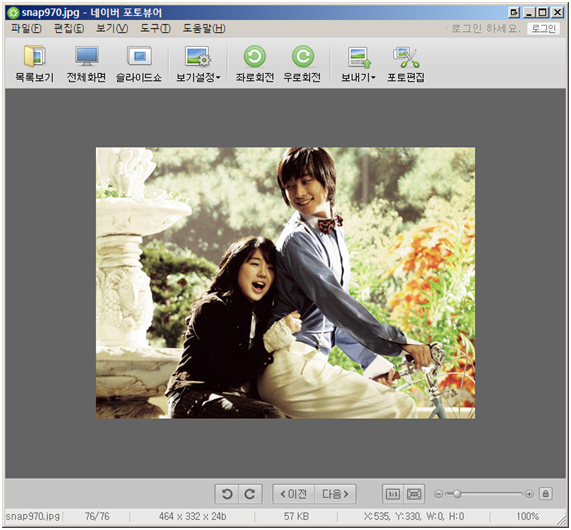Image resolution: width=571 pixels, height=530 pixels.
Task: Click the zoom slider handle
Action: tap(457, 494)
